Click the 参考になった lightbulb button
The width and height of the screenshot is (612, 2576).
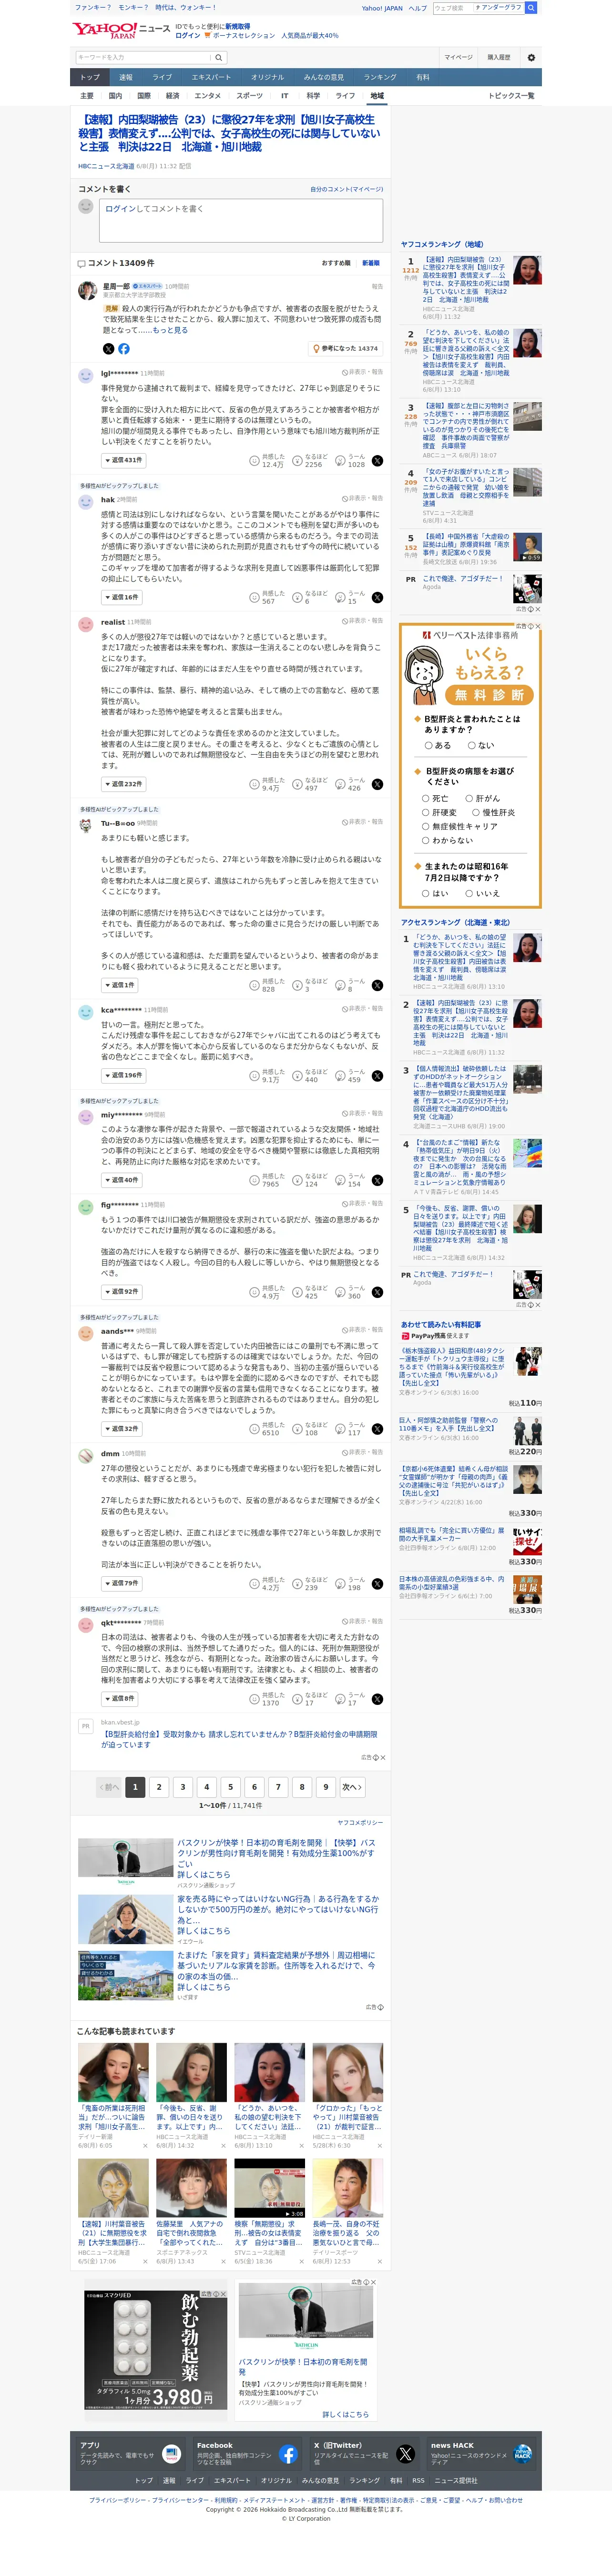pos(345,349)
